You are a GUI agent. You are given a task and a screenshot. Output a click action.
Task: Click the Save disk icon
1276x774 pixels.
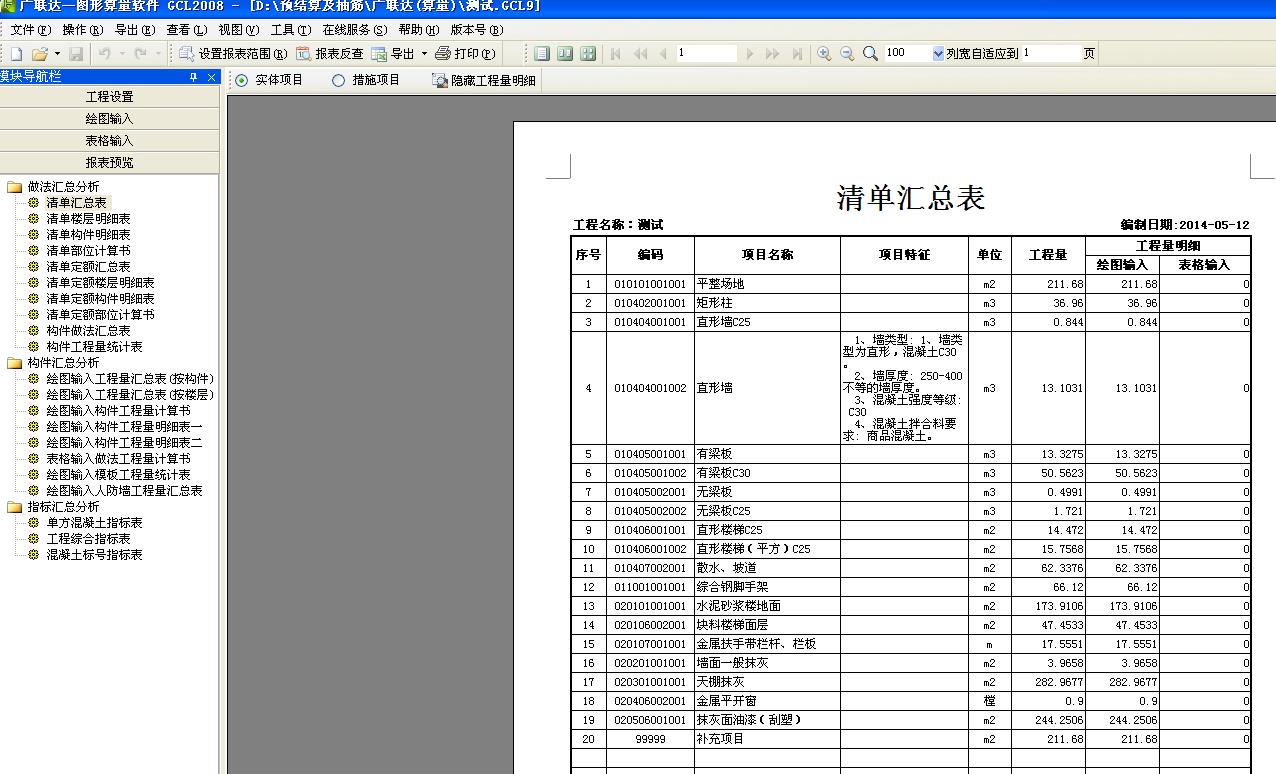click(x=77, y=53)
